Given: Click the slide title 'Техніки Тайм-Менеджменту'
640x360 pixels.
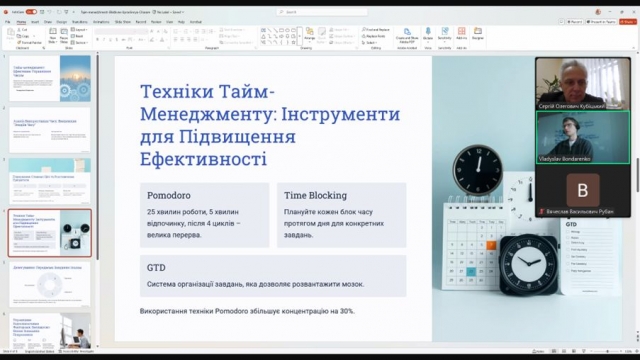Looking at the screenshot, I should [270, 125].
